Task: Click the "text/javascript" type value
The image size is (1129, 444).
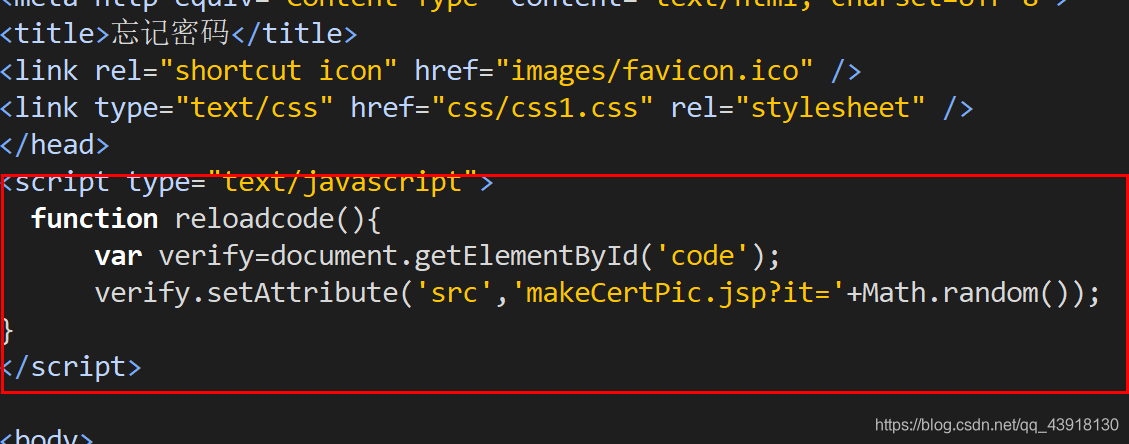Action: (343, 182)
